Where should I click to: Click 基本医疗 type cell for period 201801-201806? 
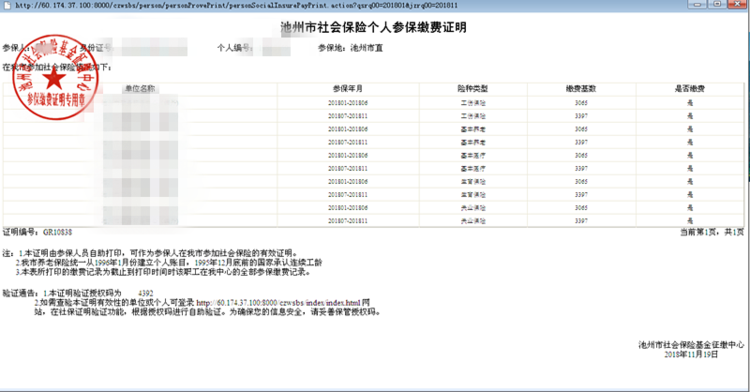(x=473, y=155)
